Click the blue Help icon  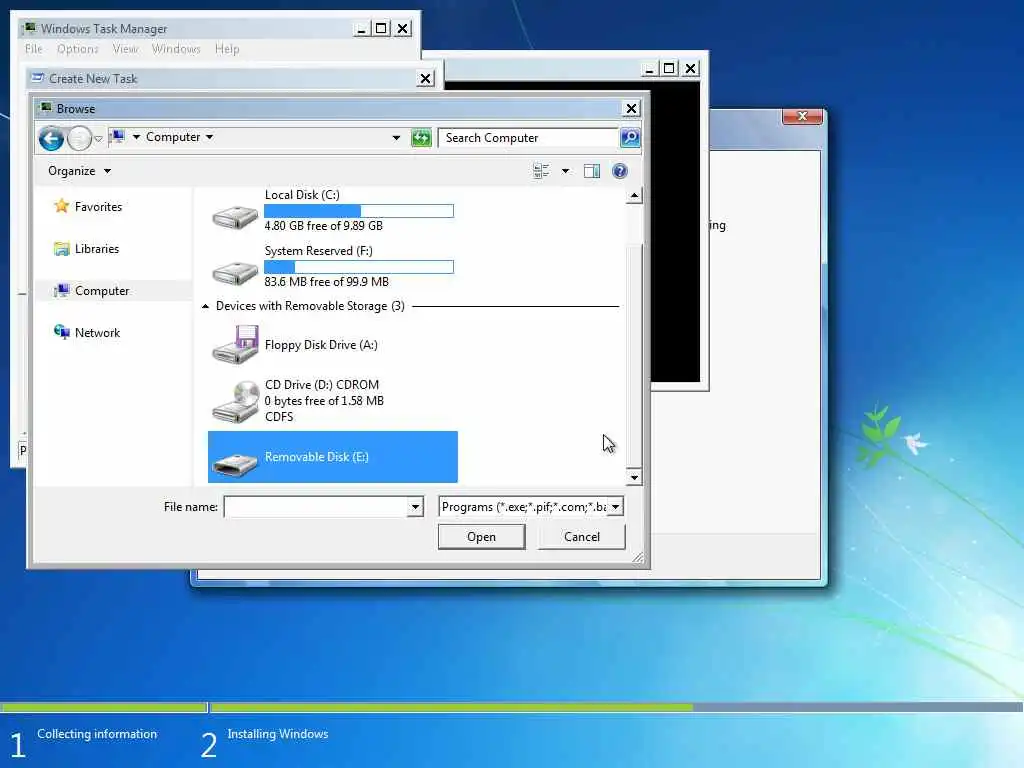coord(620,171)
